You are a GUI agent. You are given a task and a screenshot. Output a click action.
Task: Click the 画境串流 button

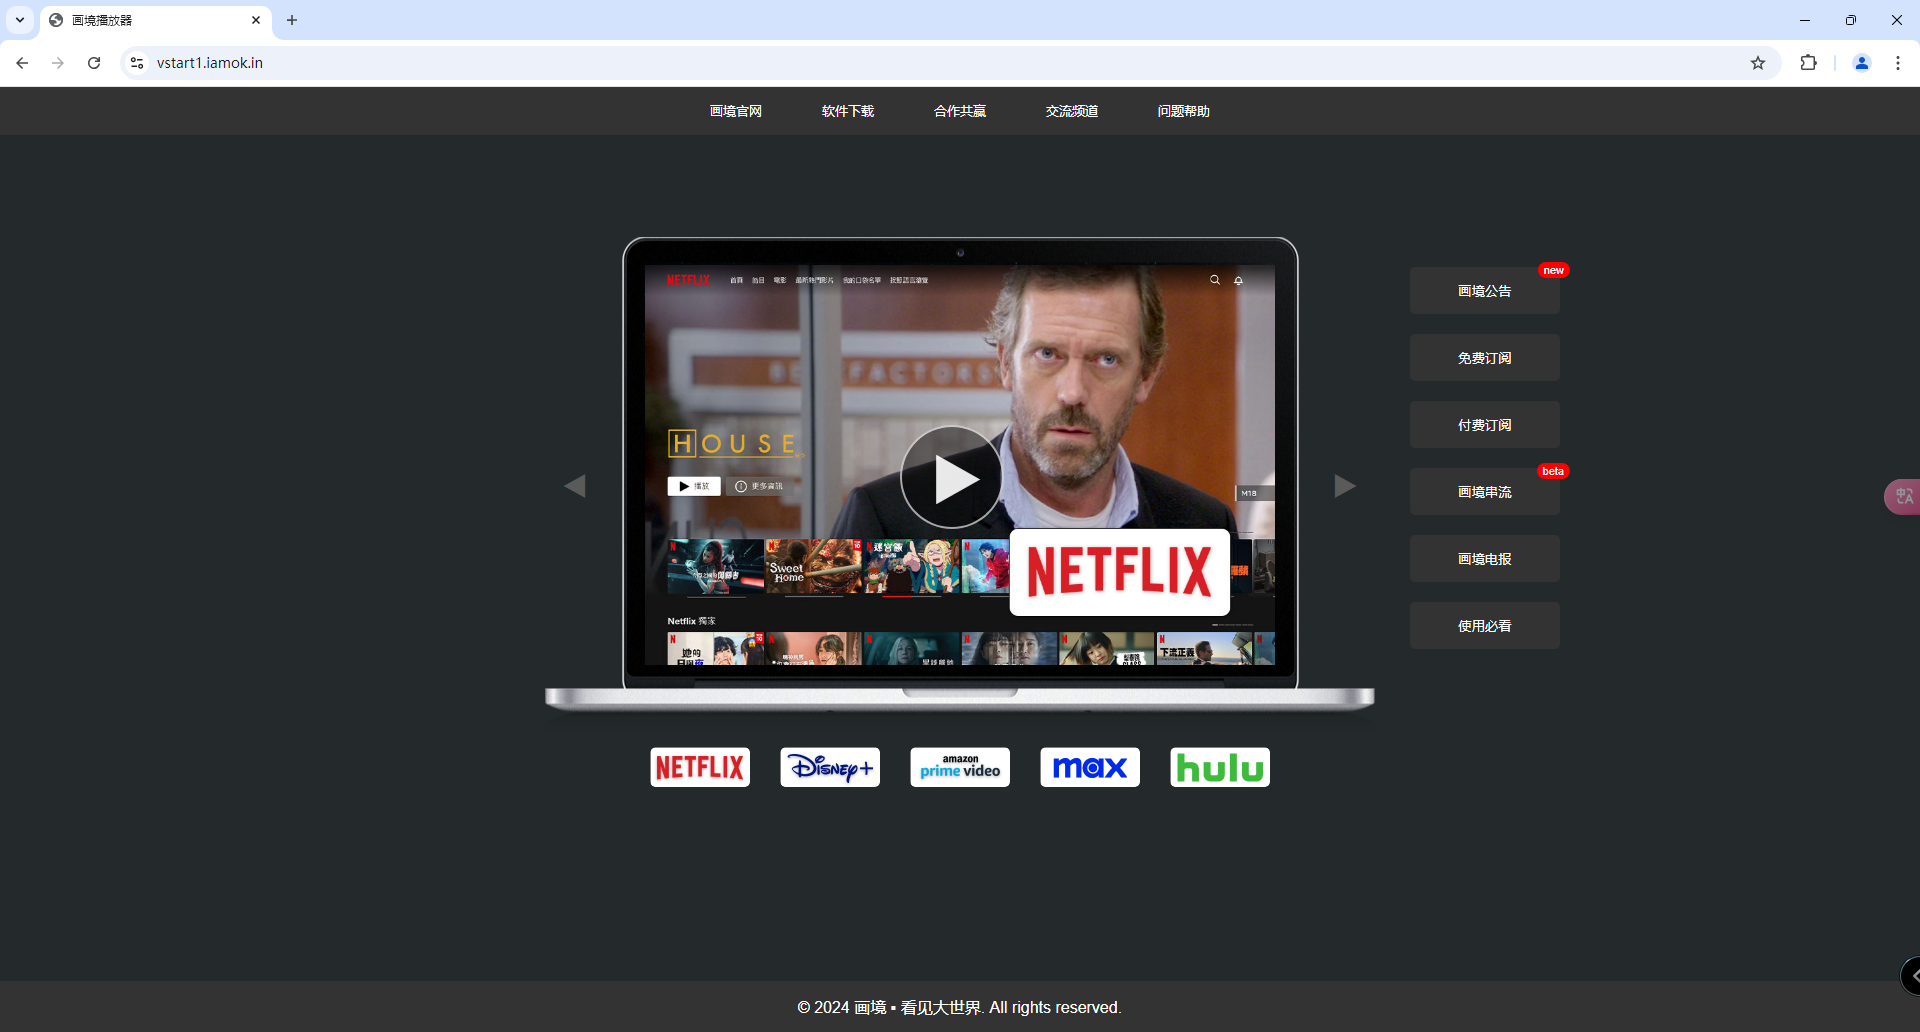1484,492
